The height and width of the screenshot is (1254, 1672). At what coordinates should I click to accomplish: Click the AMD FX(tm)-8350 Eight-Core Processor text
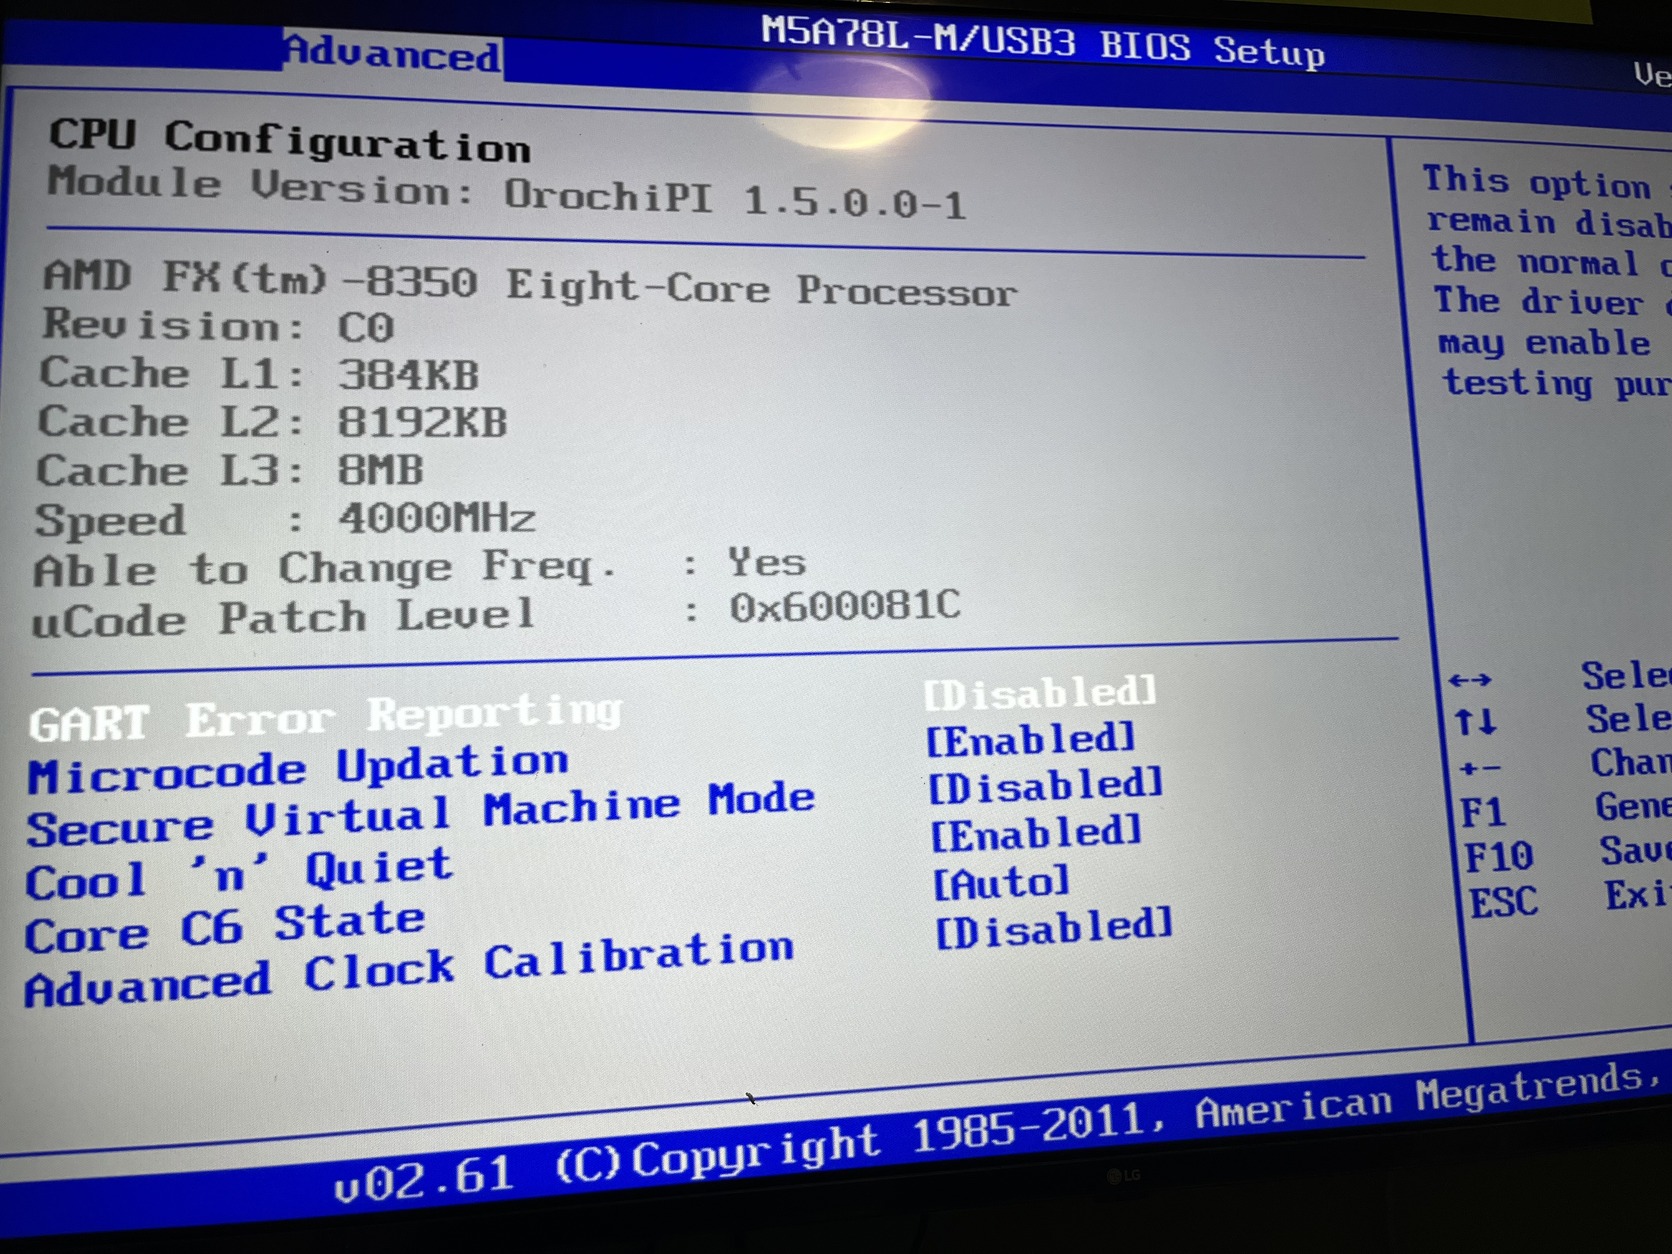[x=530, y=283]
